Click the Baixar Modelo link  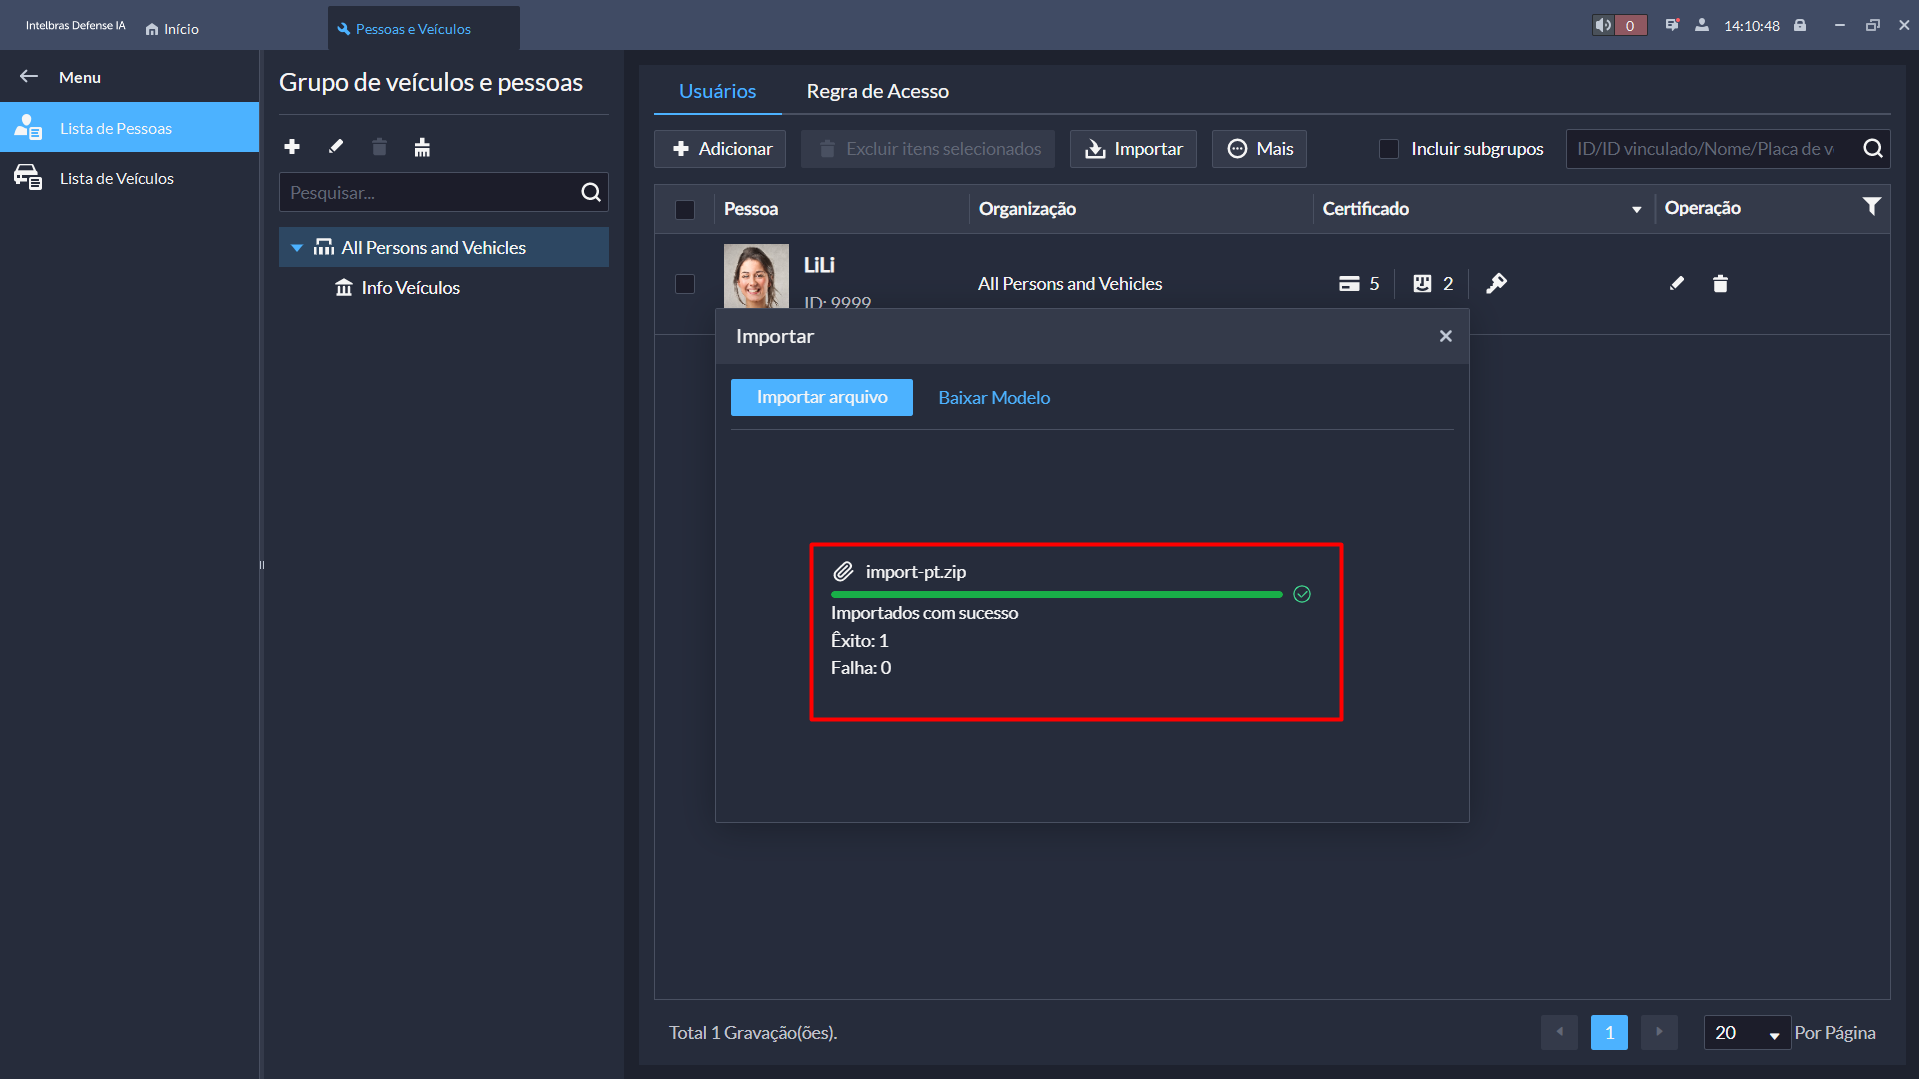point(993,397)
